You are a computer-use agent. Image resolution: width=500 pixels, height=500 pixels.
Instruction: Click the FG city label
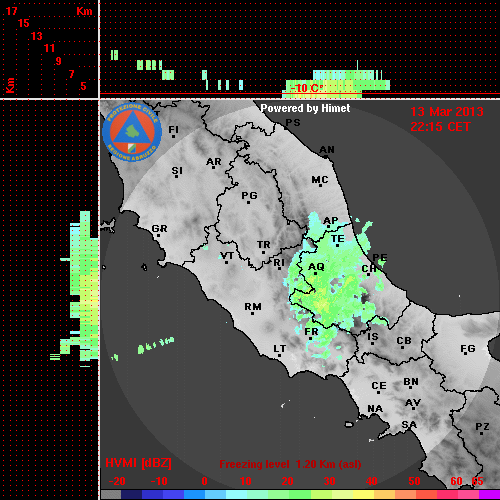[x=468, y=349]
